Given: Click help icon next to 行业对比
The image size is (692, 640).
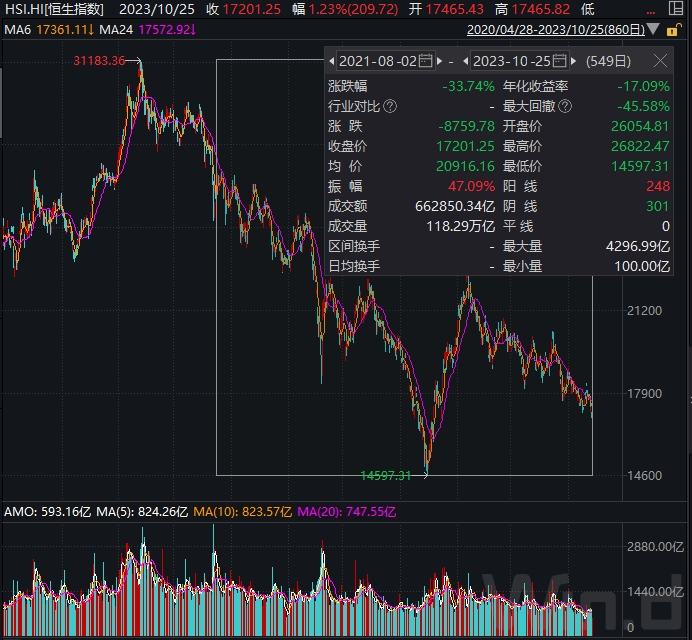Looking at the screenshot, I should (x=390, y=106).
